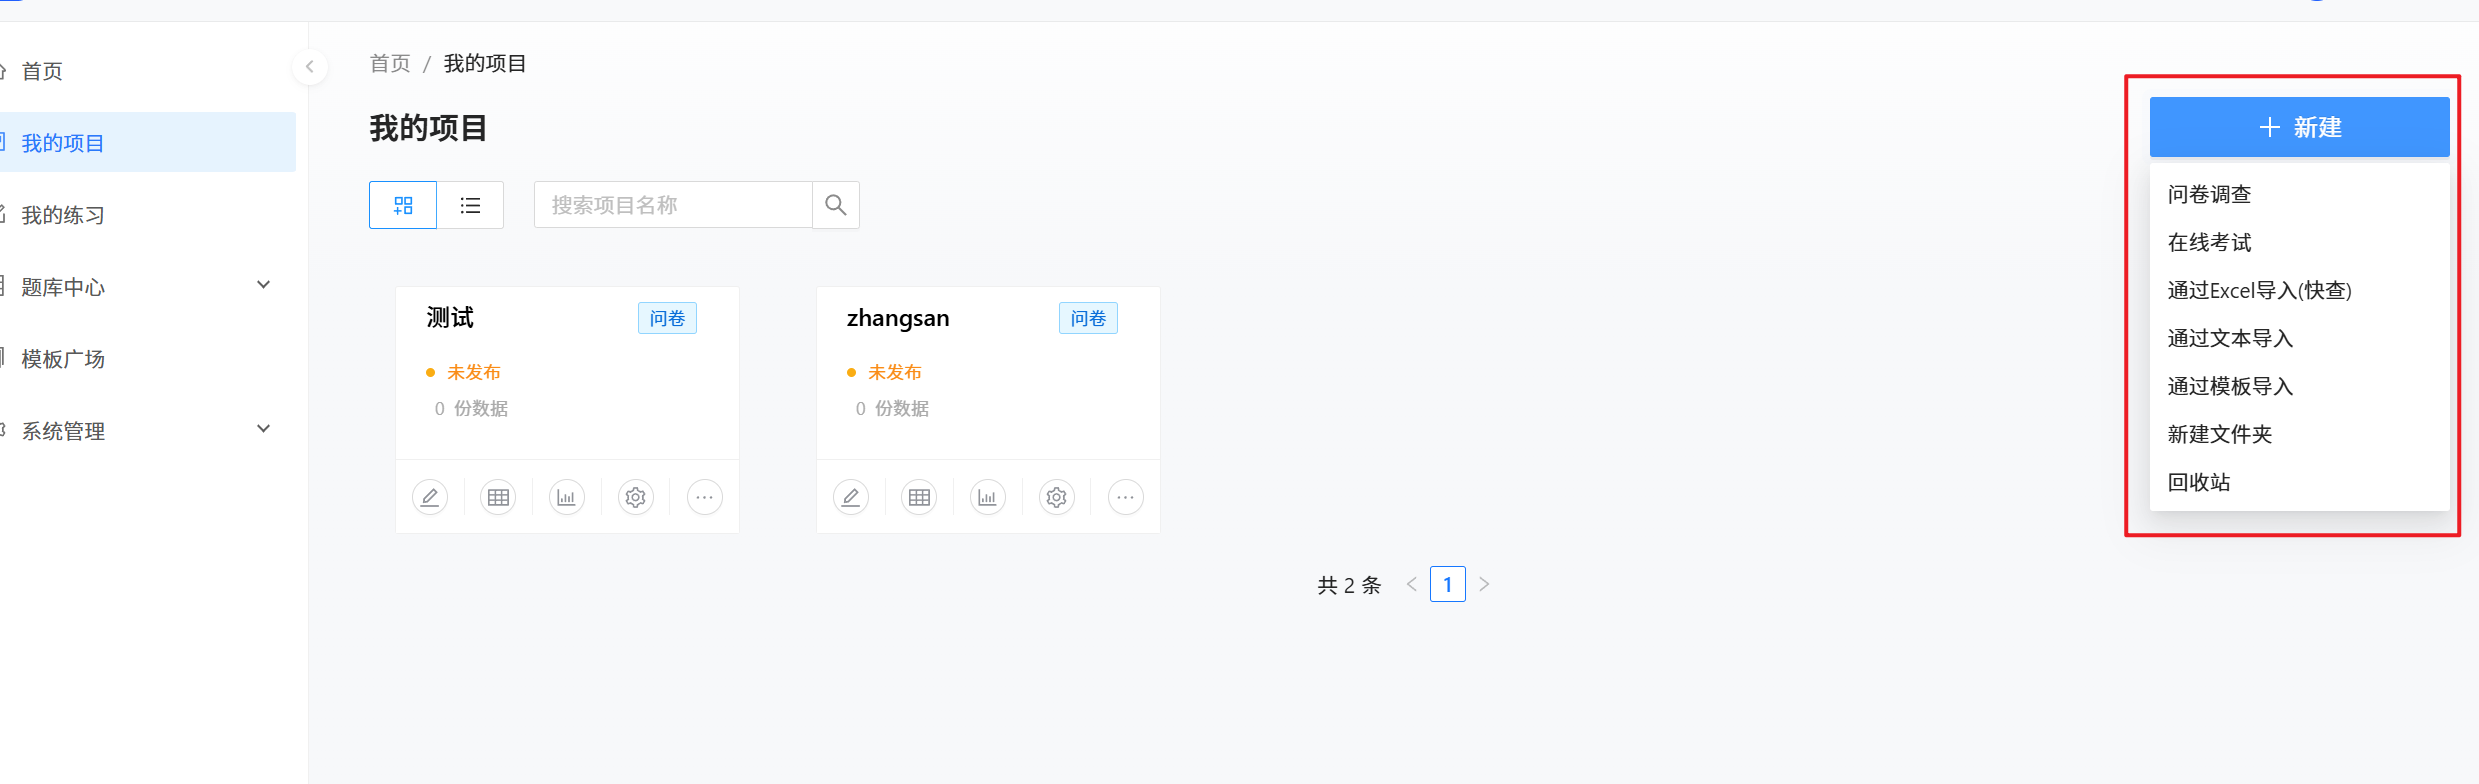The image size is (2479, 784).
Task: Choose 通过文本导入 option
Action: [2300, 338]
